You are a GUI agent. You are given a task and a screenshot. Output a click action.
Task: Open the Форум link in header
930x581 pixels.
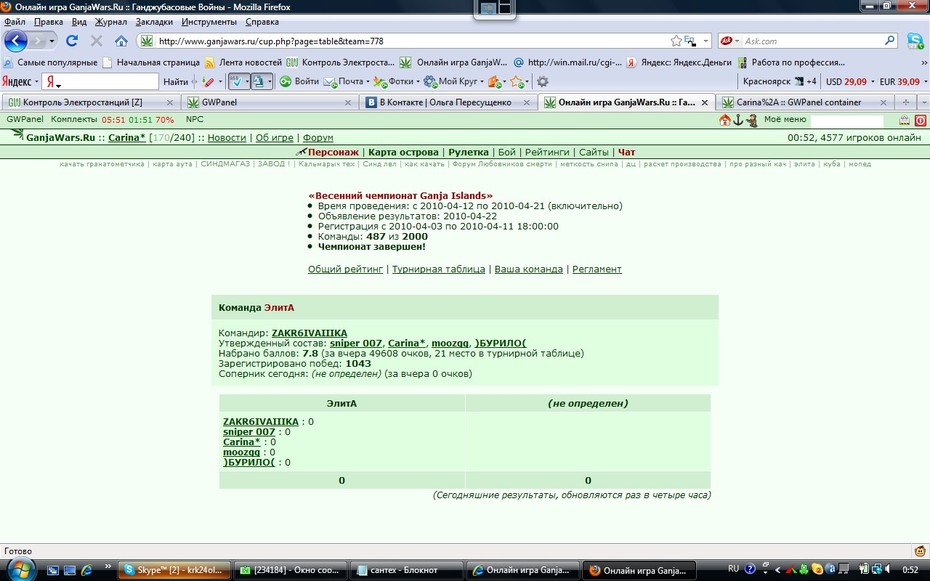click(x=318, y=138)
